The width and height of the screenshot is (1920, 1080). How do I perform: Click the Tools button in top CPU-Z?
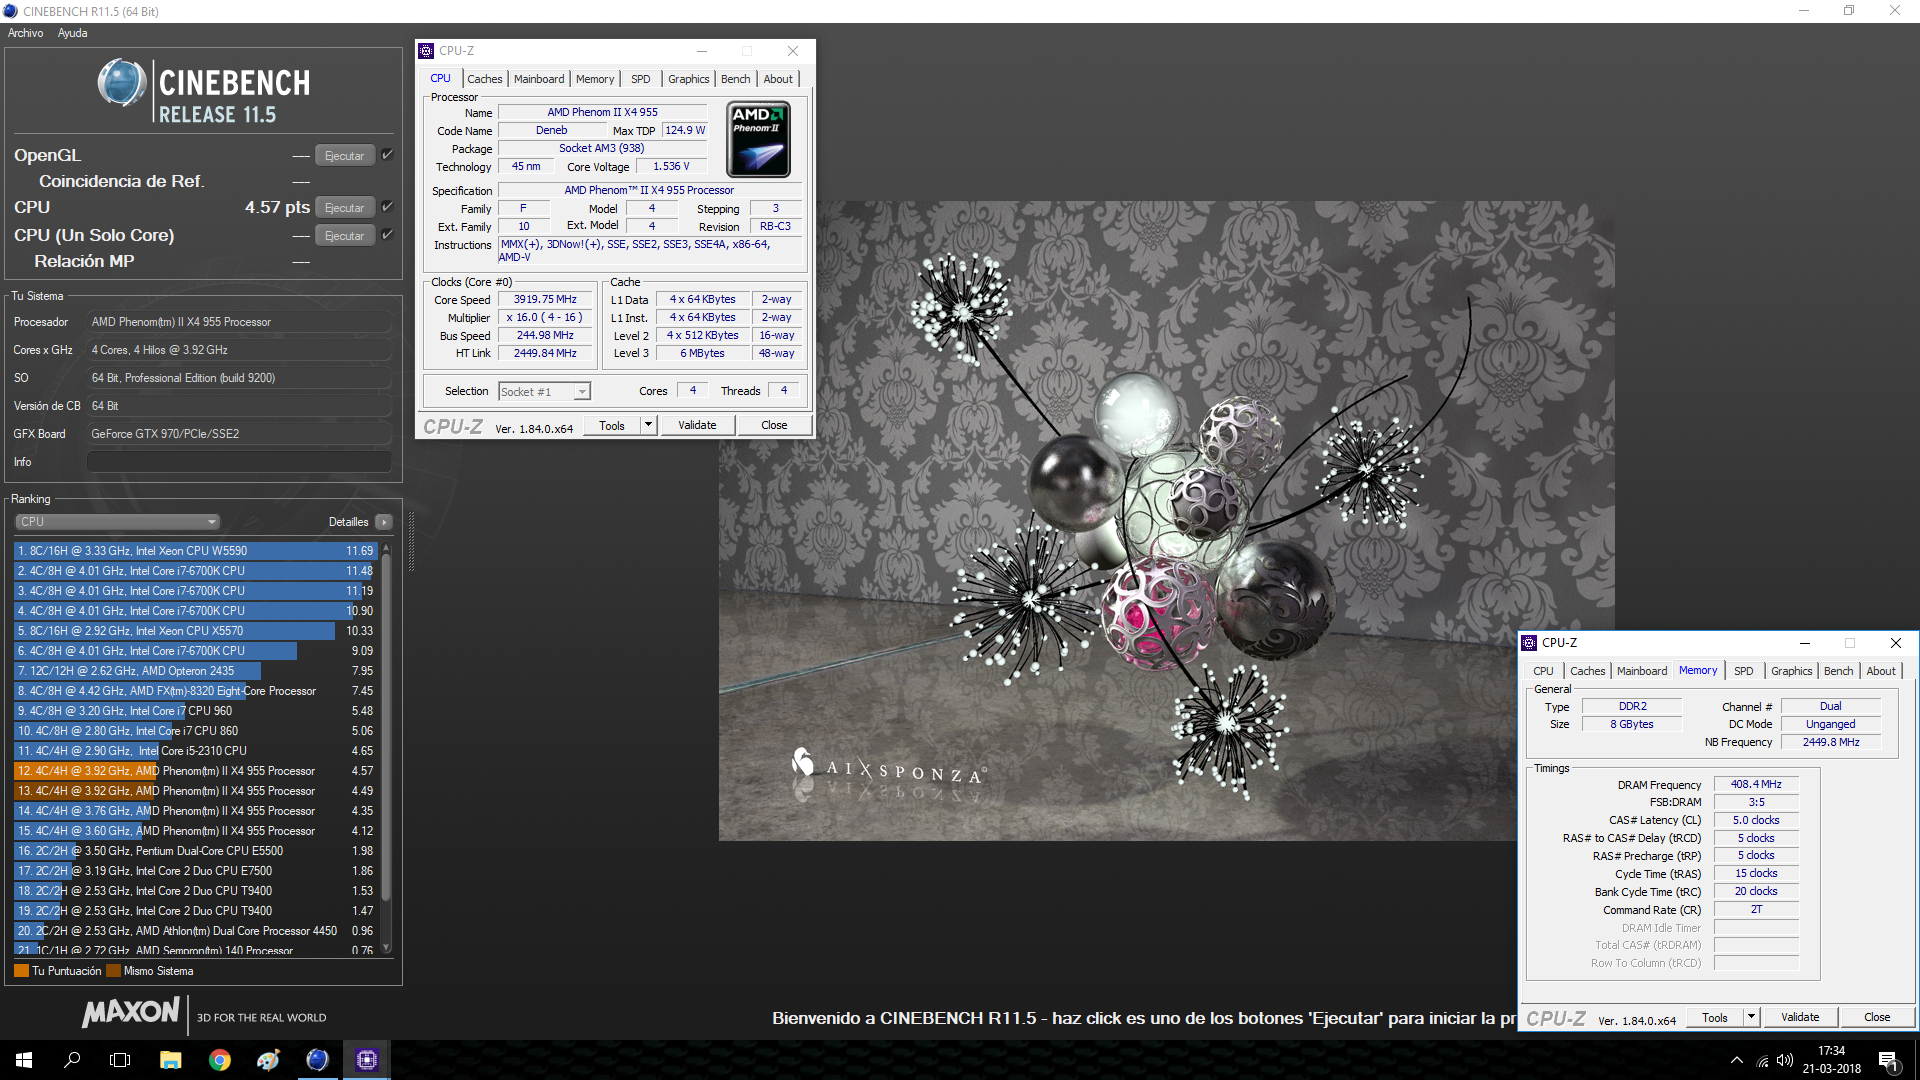(x=612, y=425)
